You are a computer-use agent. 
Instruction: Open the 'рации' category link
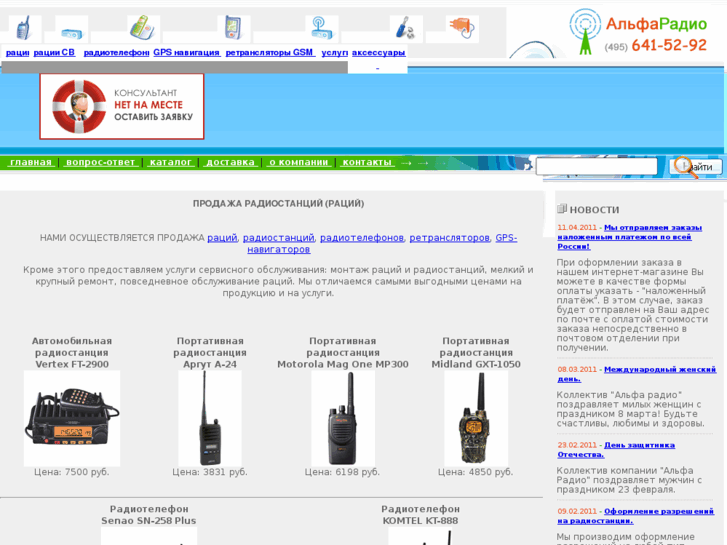18,52
